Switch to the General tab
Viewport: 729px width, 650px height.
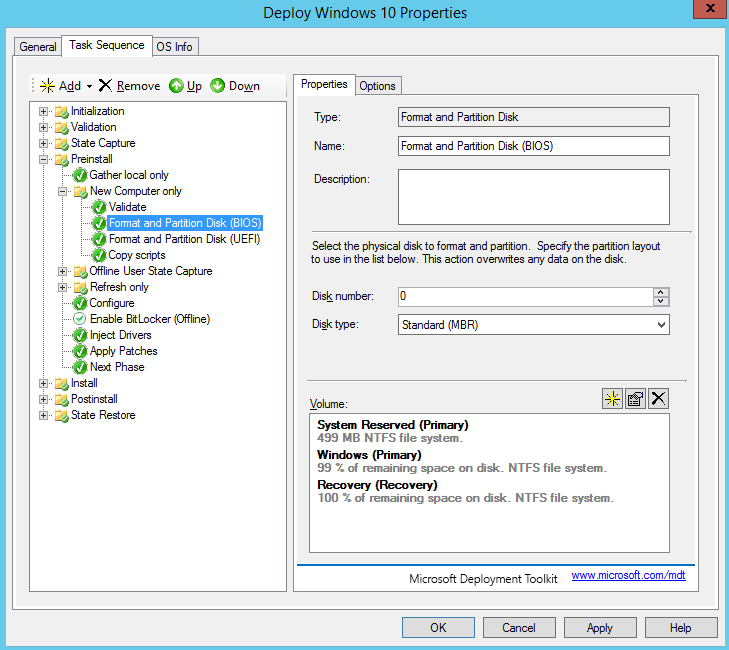point(38,47)
